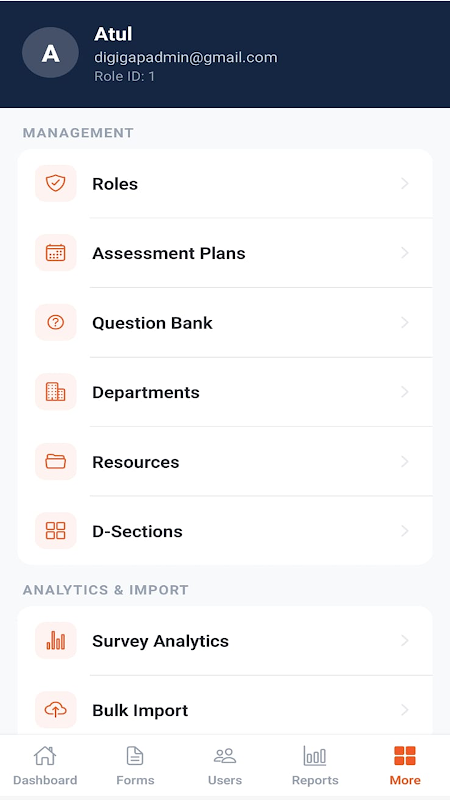
Task: Click the profile avatar with letter A
Action: point(51,53)
